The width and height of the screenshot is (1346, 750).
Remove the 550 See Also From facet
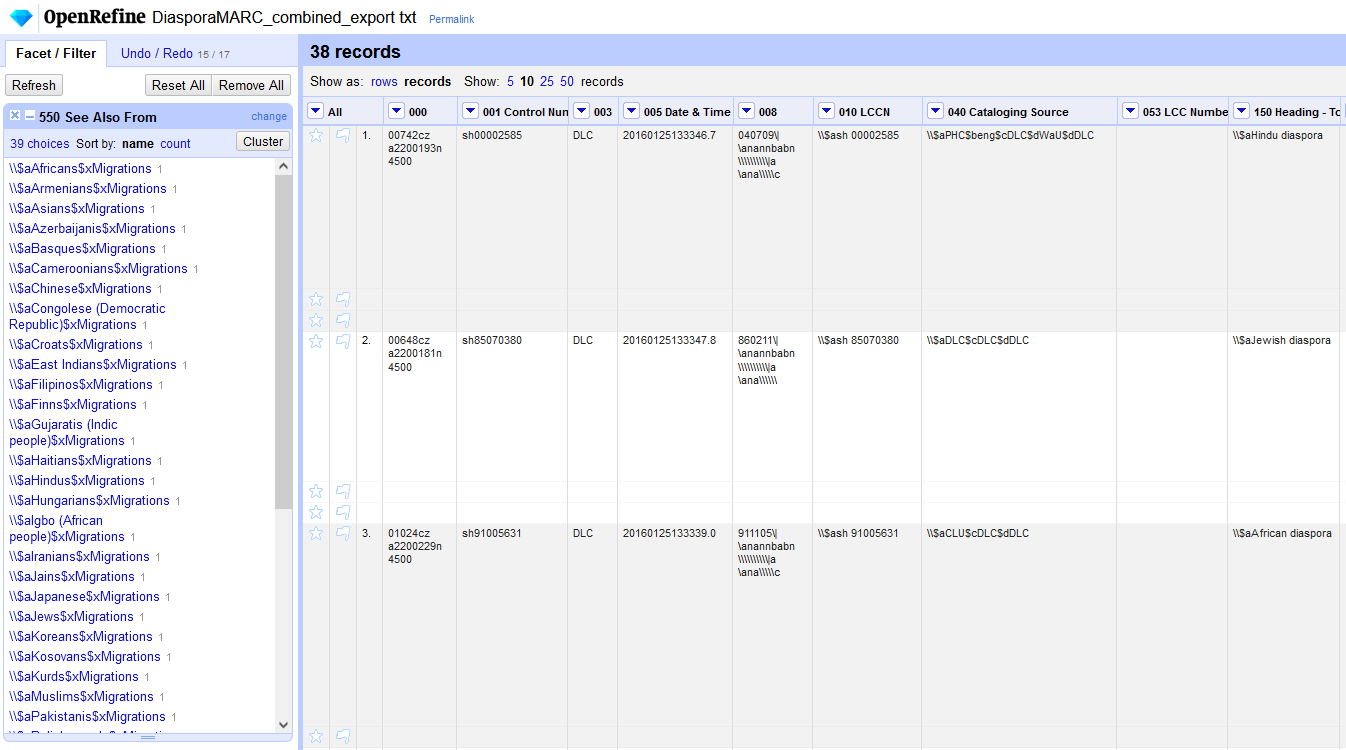(15, 116)
